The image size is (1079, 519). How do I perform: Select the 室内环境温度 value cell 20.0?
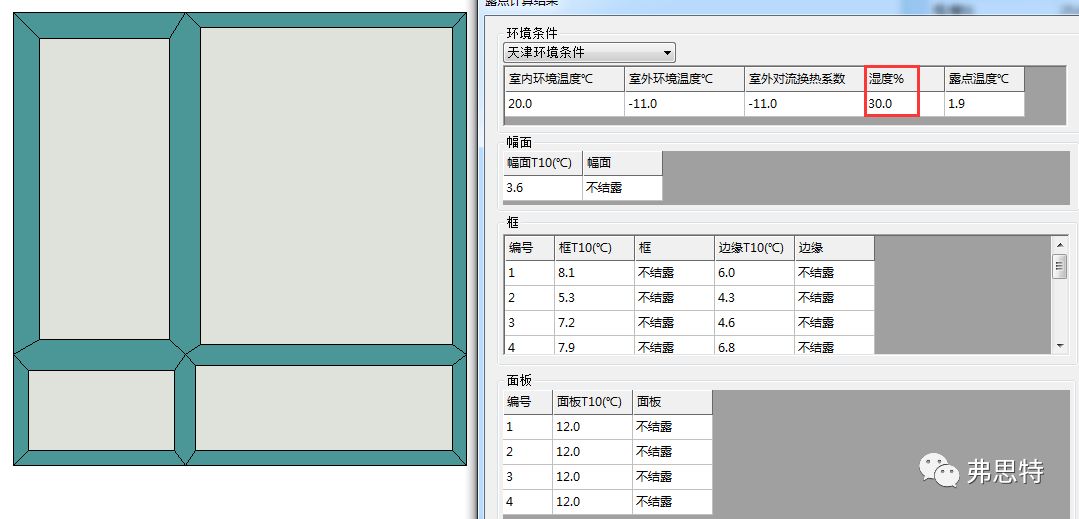[564, 104]
